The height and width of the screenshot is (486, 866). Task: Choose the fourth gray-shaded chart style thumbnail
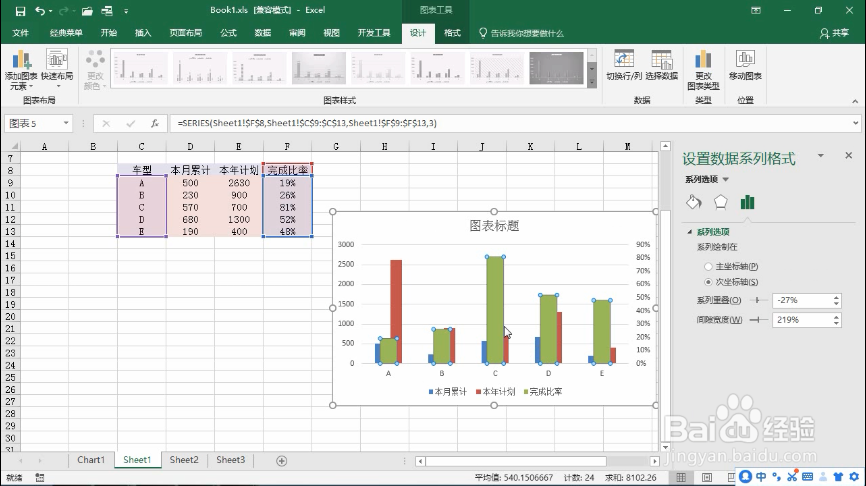point(319,68)
